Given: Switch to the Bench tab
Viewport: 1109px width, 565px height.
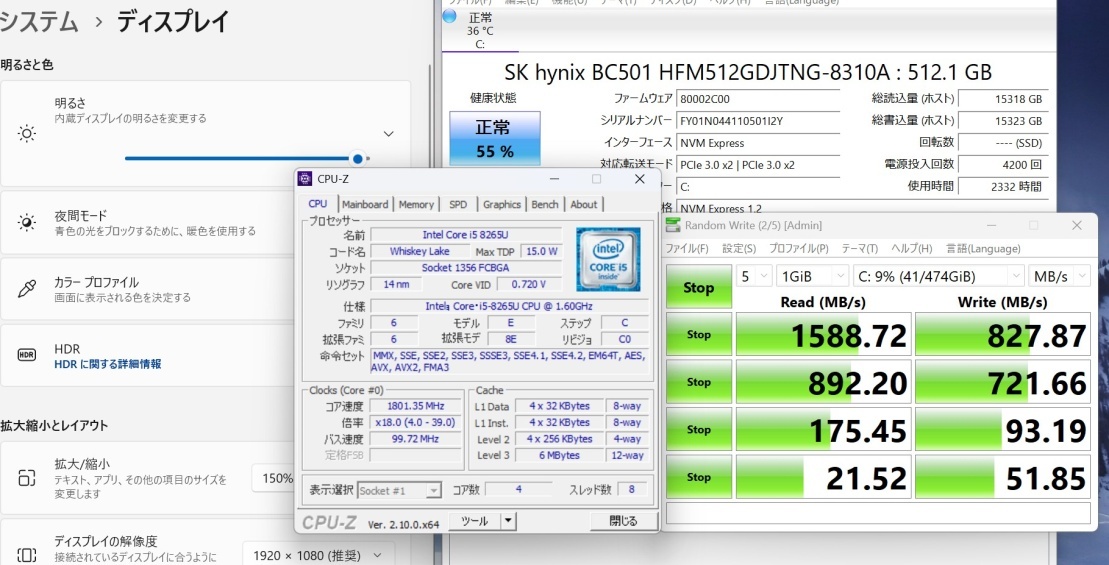Looking at the screenshot, I should [545, 204].
